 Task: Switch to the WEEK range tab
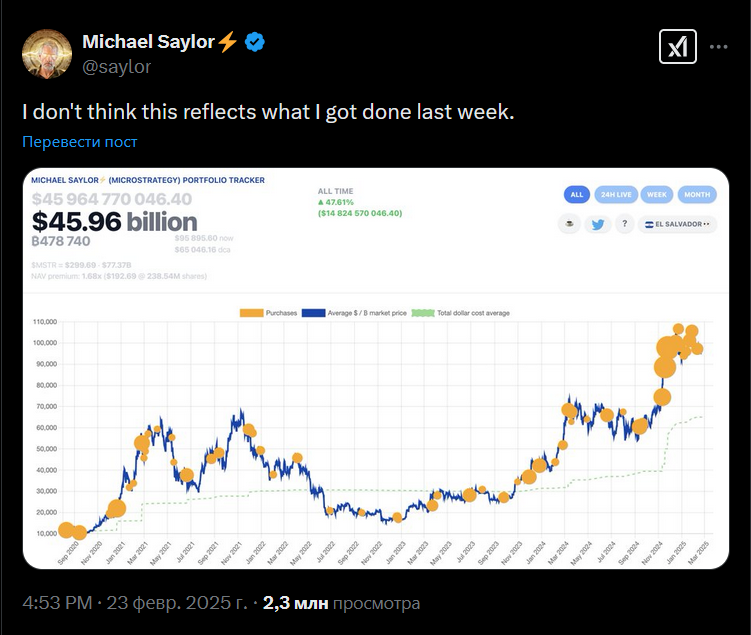coord(656,195)
